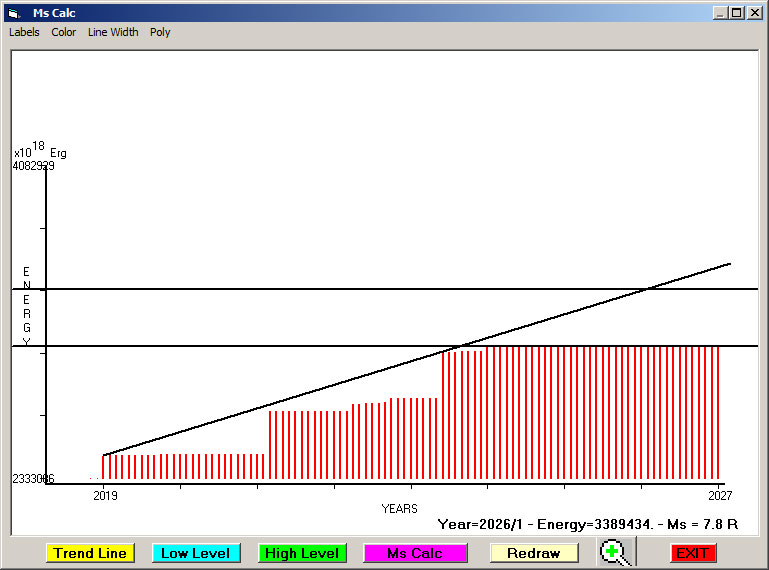Click the Ms Calc title bar app icon

tap(14, 13)
